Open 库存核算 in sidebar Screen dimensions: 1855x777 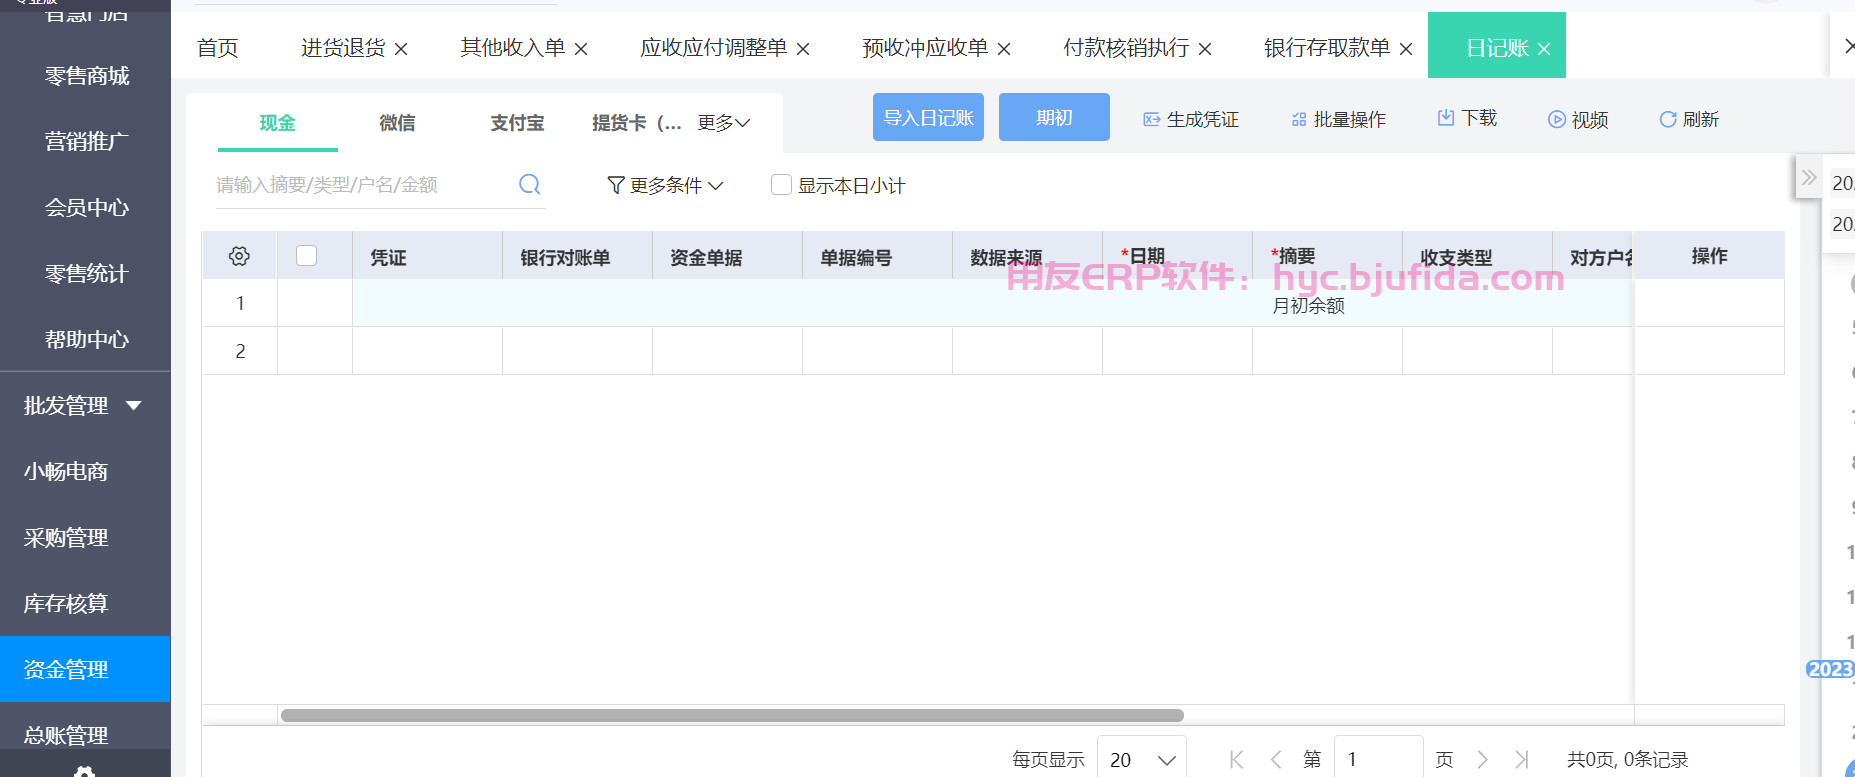(x=66, y=603)
